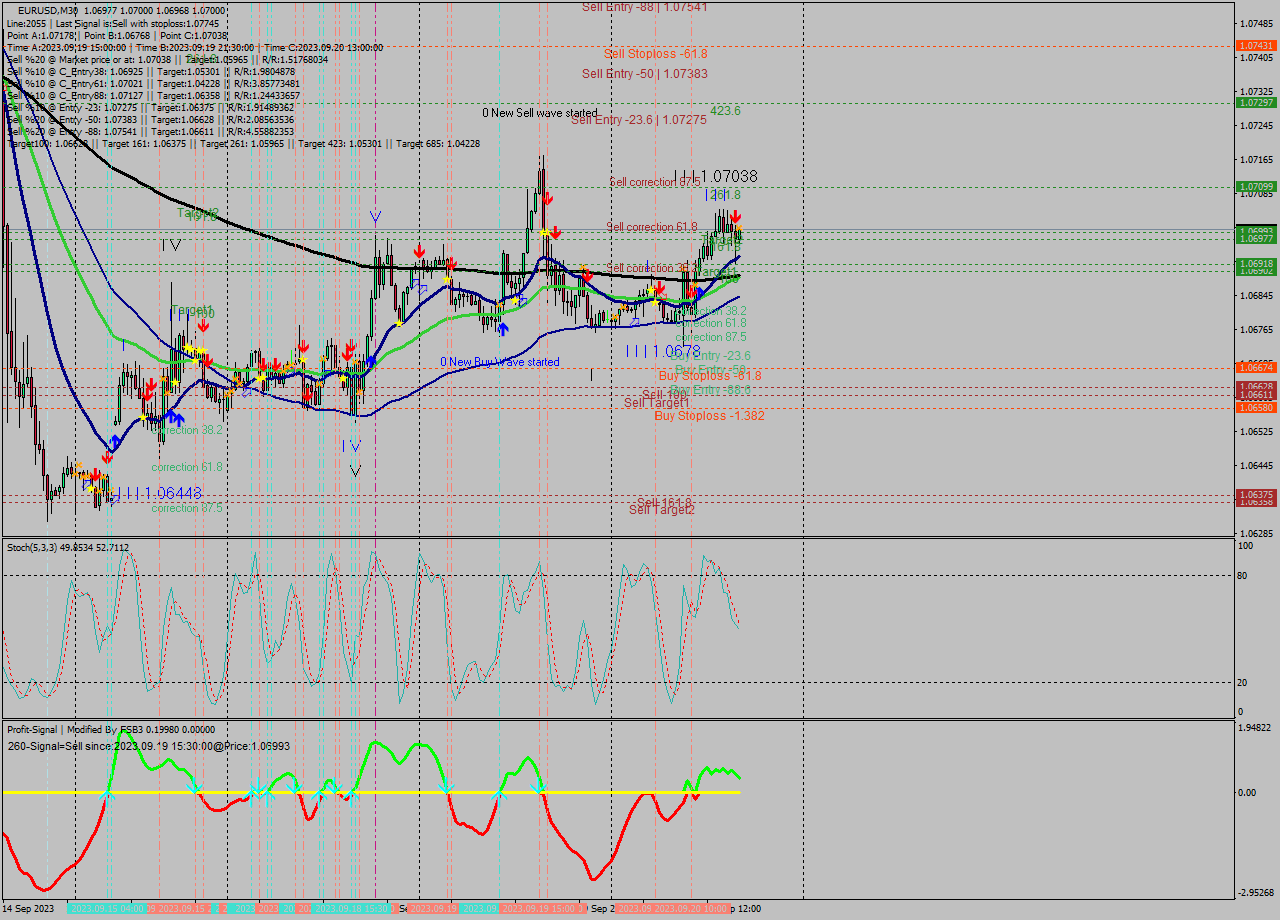Select the '0 New Buy Wave started' label
1280x920 pixels.
(500, 362)
